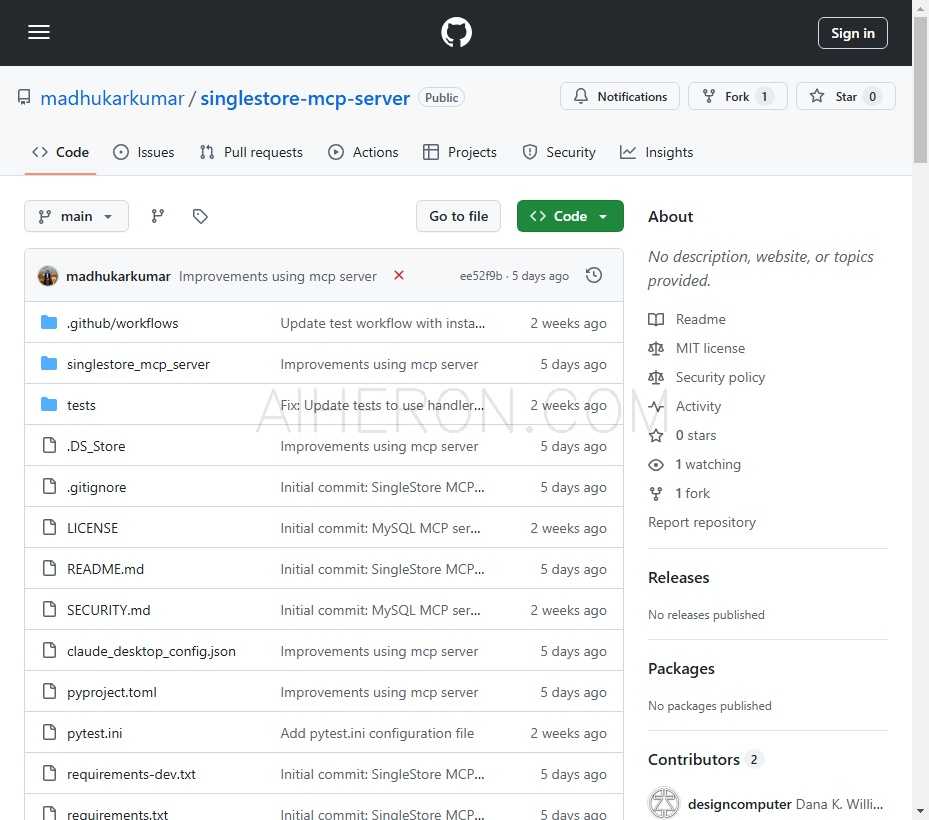Click the folder icon beside tests
Image resolution: width=929 pixels, height=820 pixels.
click(49, 405)
